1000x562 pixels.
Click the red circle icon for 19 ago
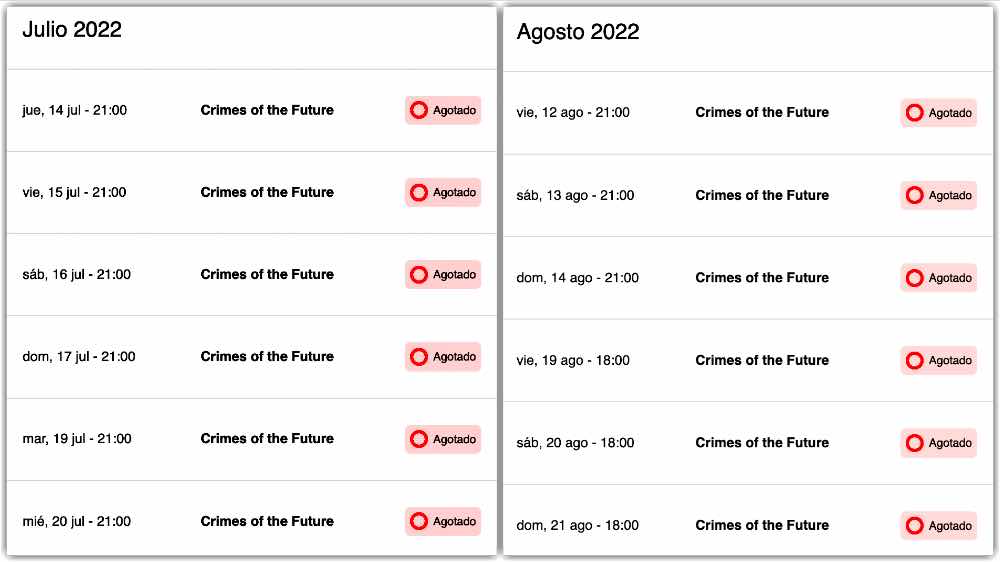915,360
